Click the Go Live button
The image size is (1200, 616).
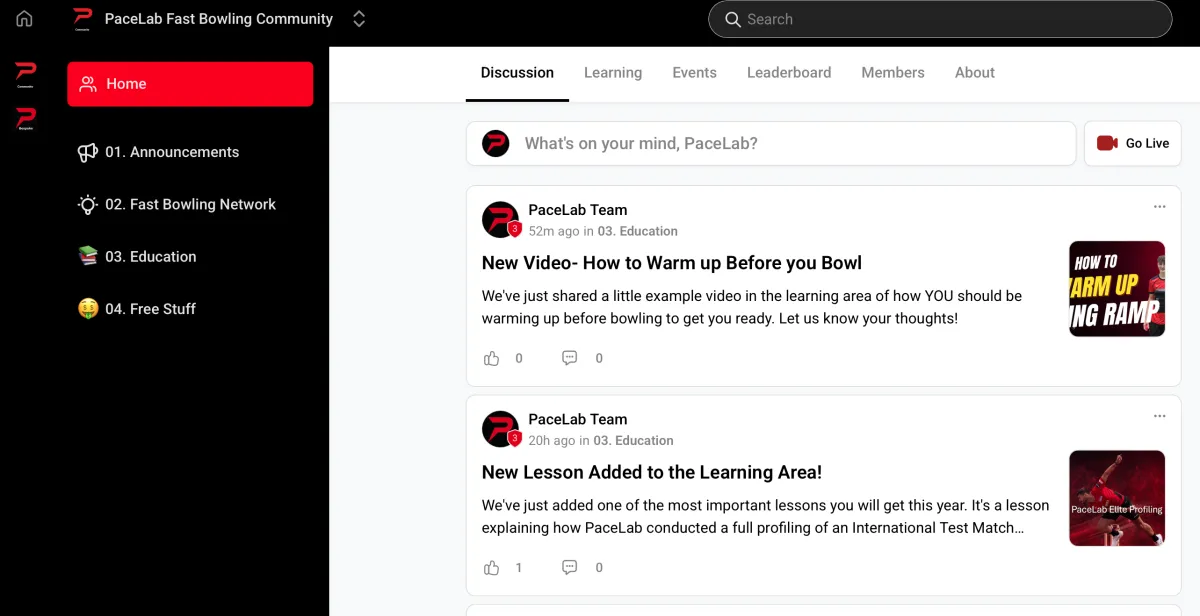(x=1132, y=143)
